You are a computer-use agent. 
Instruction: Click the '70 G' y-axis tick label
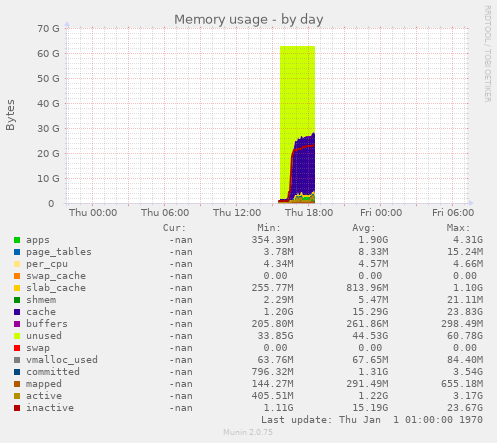pyautogui.click(x=48, y=29)
